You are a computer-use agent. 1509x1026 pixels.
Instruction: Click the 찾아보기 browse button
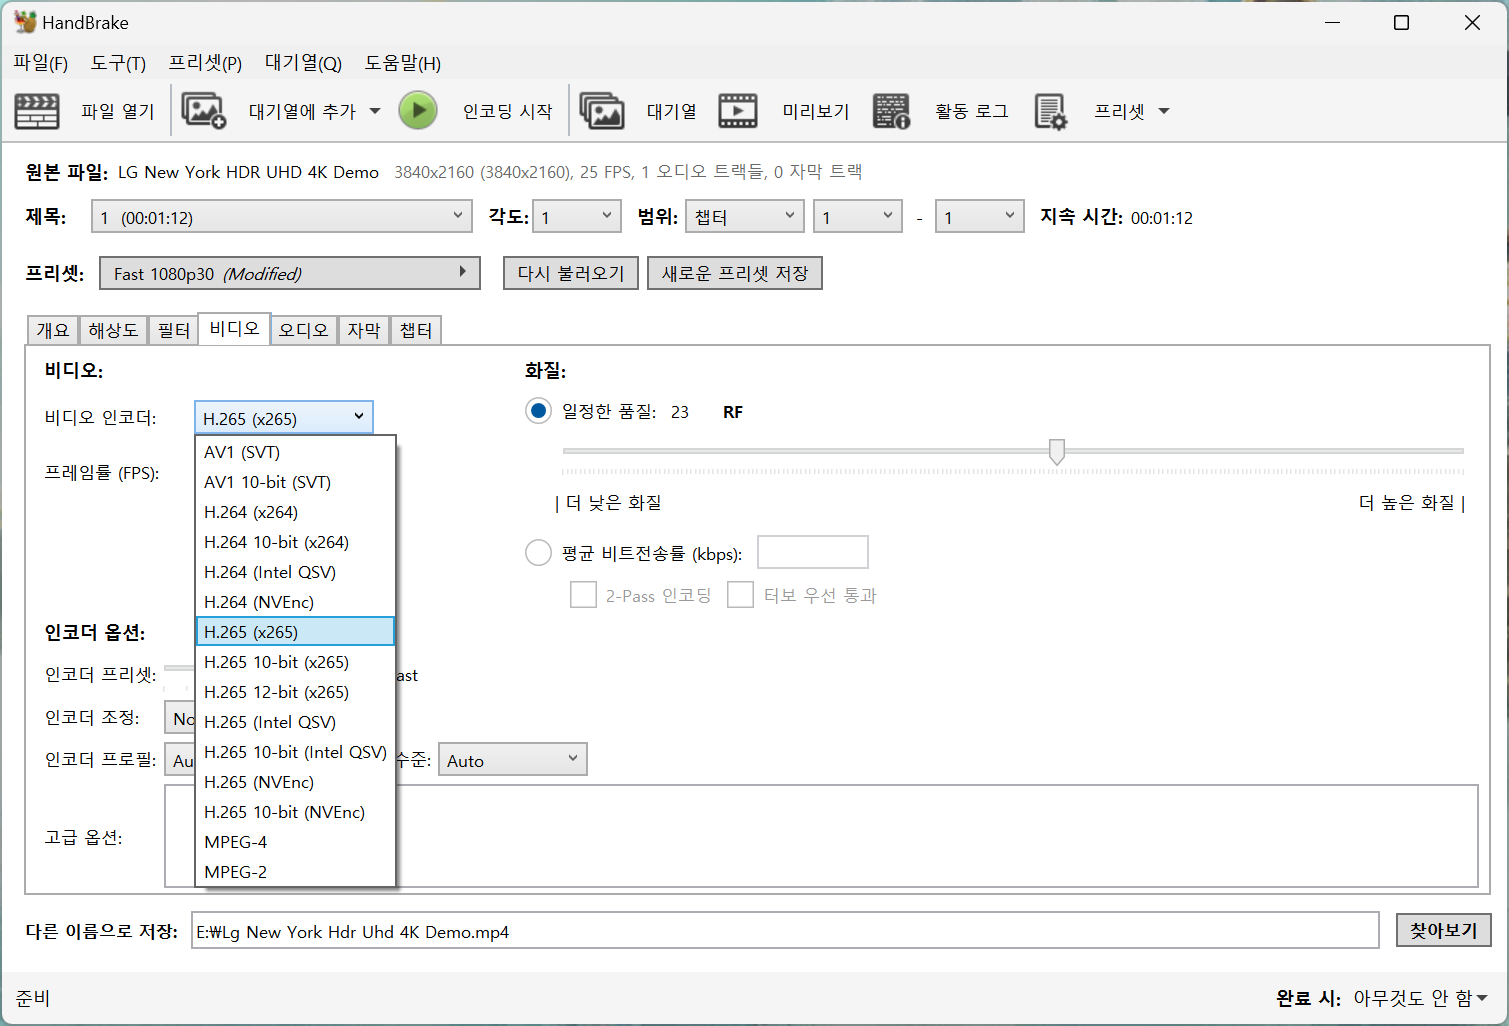pyautogui.click(x=1444, y=930)
